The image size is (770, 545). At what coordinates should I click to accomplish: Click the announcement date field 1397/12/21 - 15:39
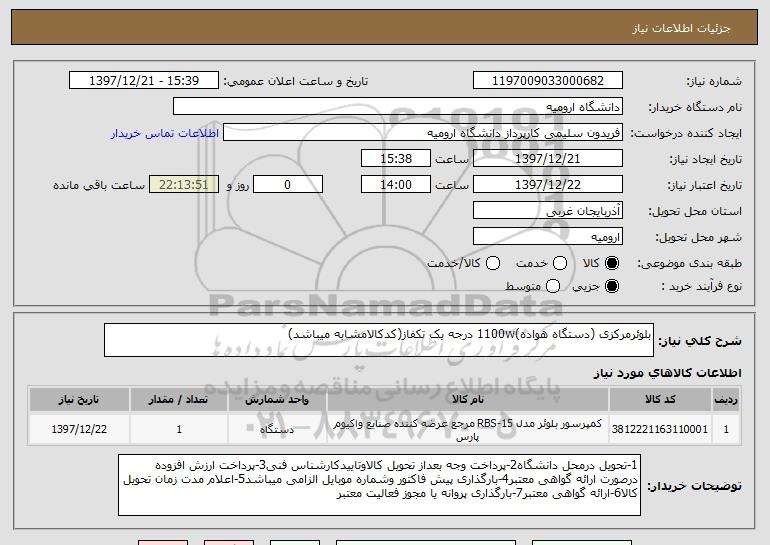pos(144,81)
